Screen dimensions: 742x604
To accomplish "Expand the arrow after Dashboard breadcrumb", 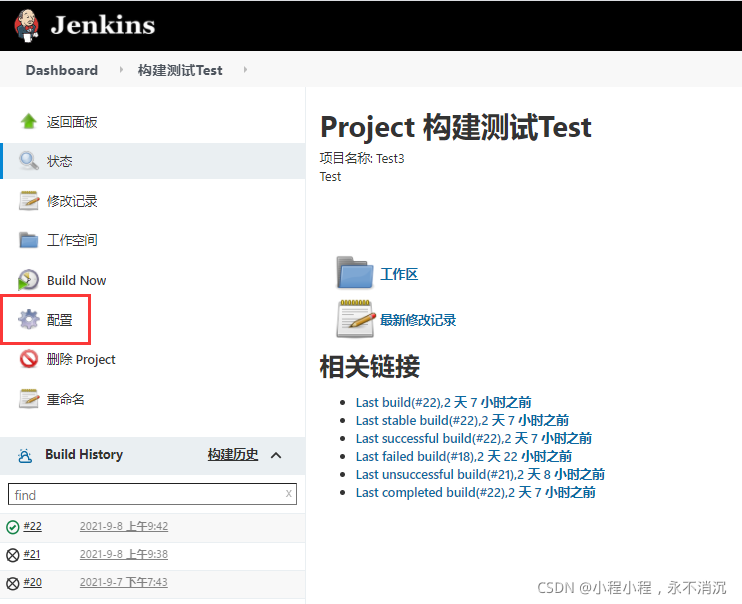I will coord(121,70).
